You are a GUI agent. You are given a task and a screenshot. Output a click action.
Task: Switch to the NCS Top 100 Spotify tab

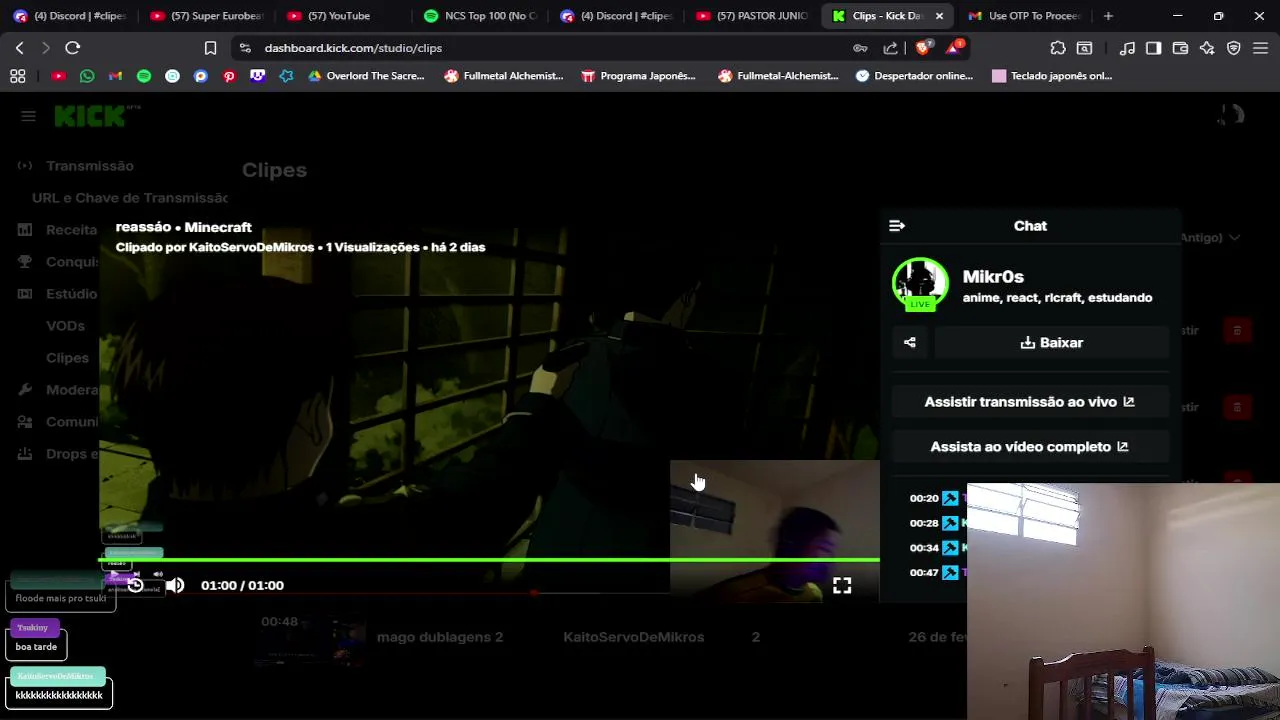click(x=481, y=16)
